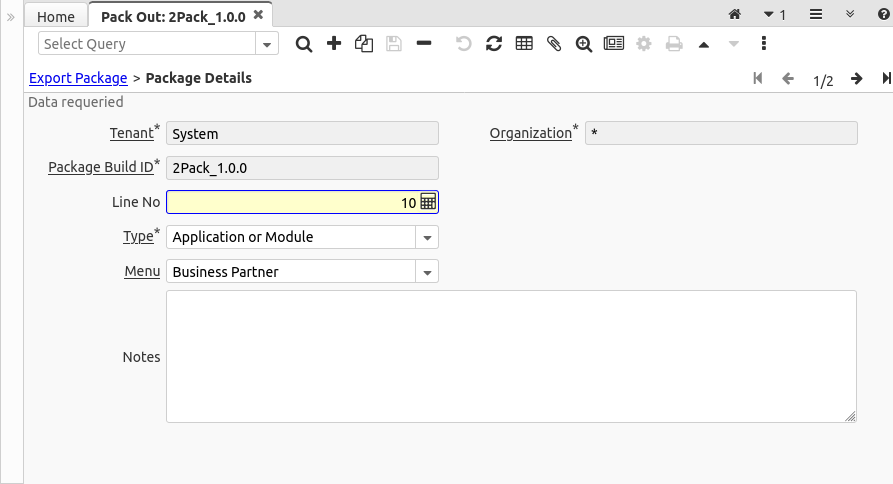This screenshot has height=484, width=893.
Task: Click the Export Package breadcrumb link
Action: [78, 78]
